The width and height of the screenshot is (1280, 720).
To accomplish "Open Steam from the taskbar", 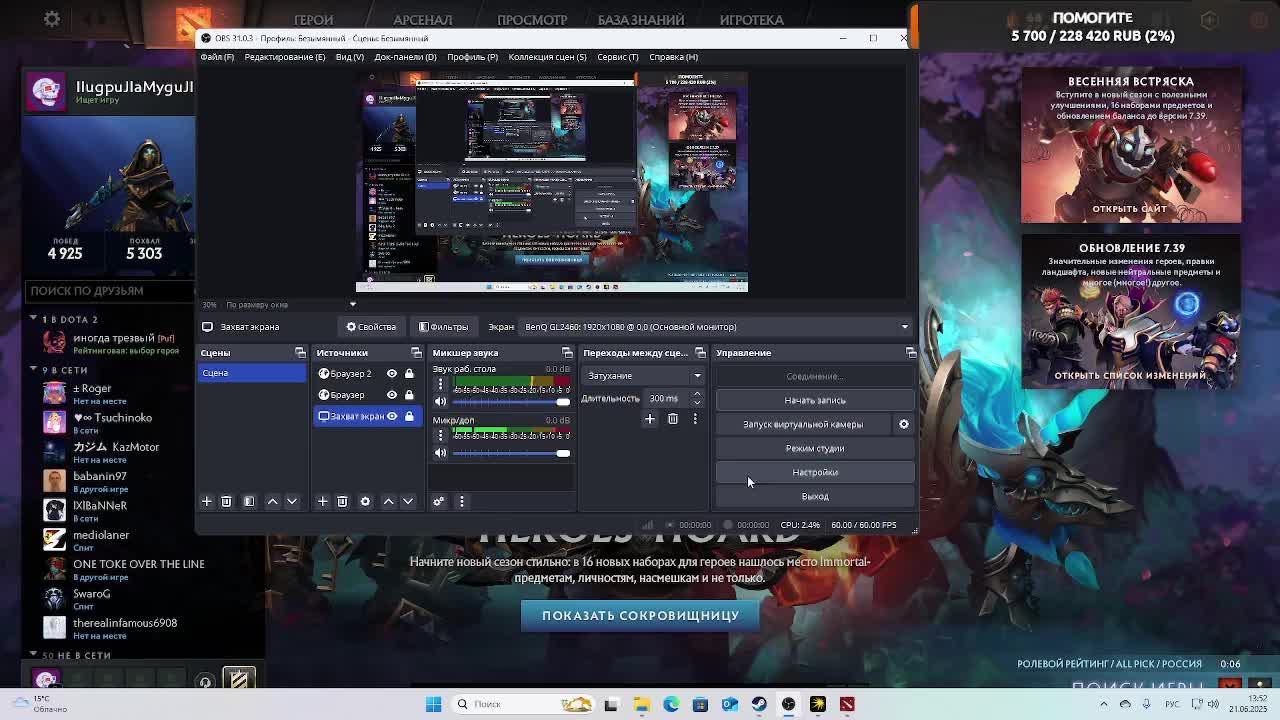I will pyautogui.click(x=760, y=704).
